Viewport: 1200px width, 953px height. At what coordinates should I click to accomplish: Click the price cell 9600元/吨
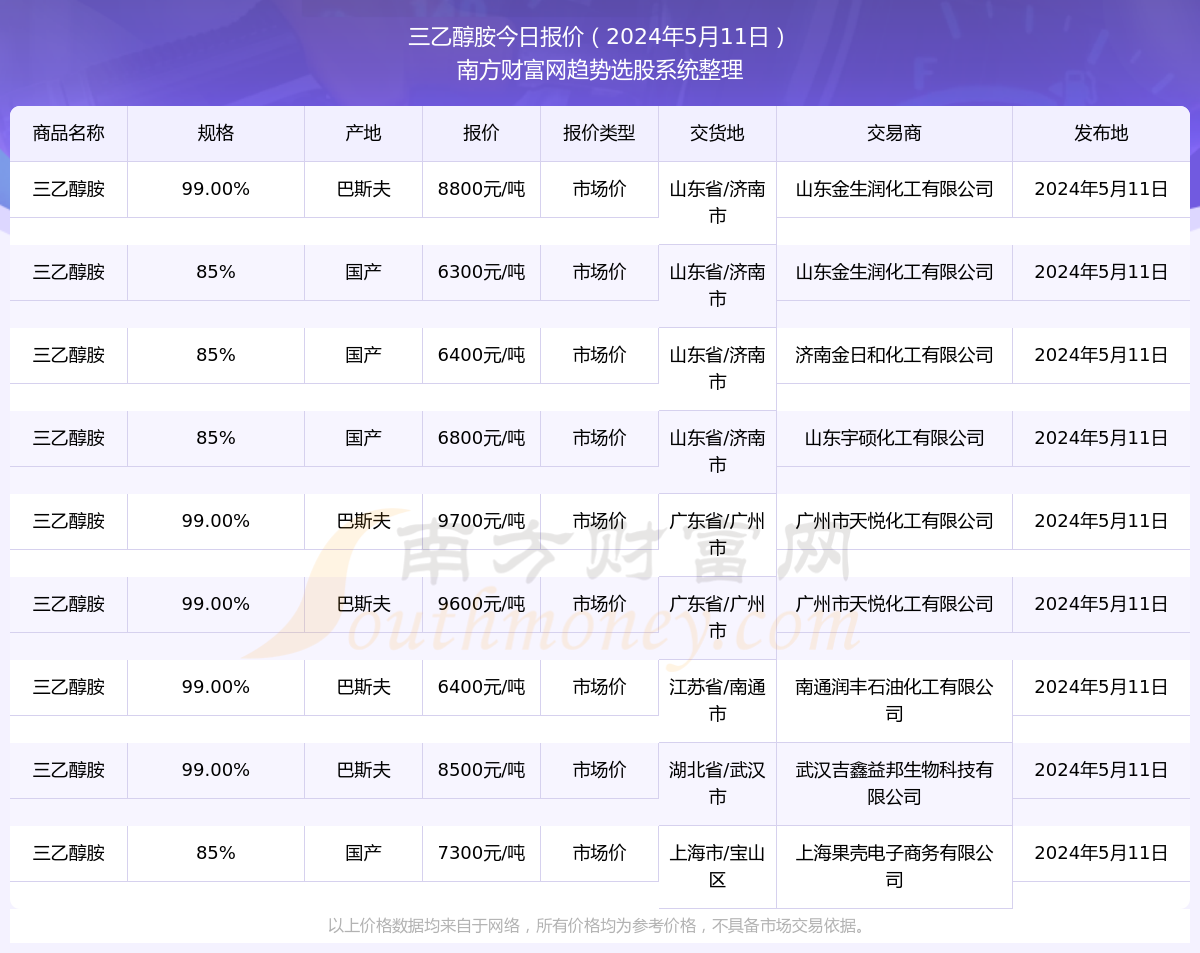coord(481,603)
